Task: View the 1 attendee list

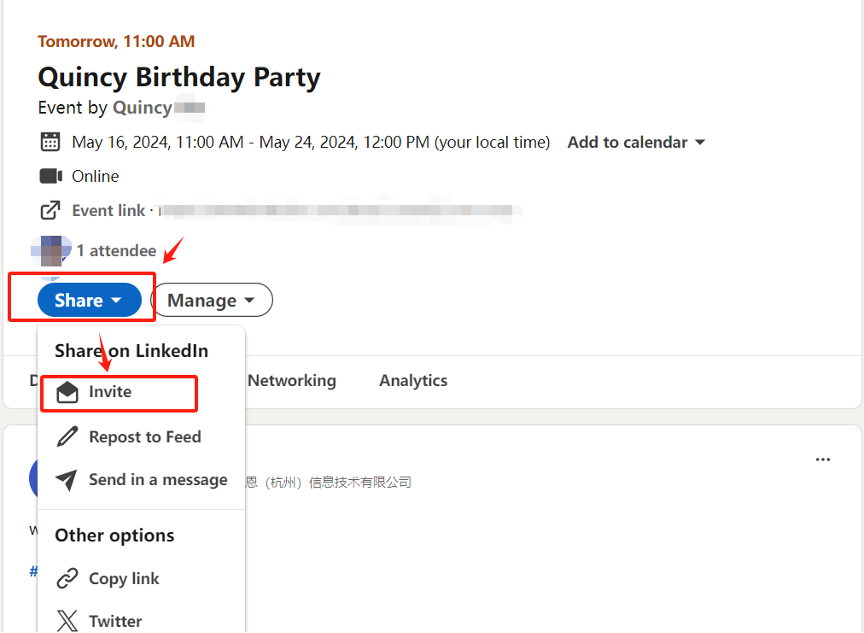Action: click(x=116, y=251)
